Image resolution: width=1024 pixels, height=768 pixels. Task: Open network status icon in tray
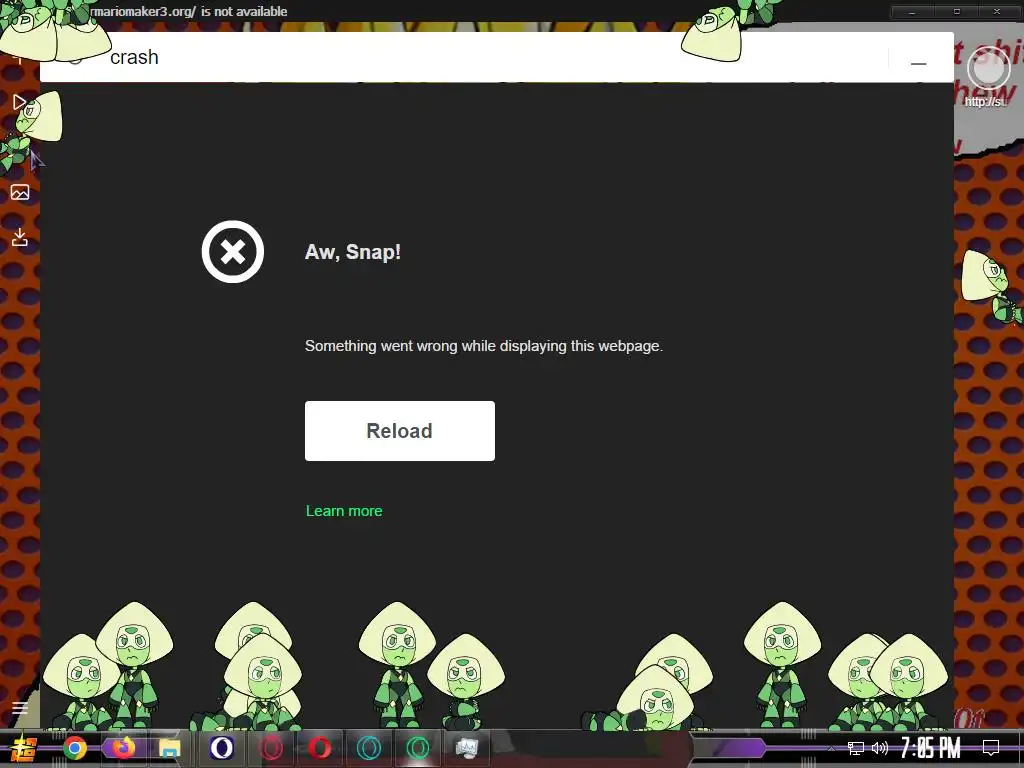tap(856, 748)
